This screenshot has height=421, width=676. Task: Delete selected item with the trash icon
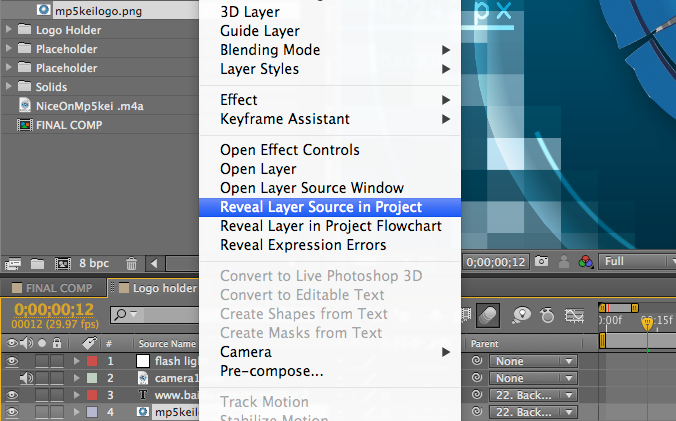(131, 264)
